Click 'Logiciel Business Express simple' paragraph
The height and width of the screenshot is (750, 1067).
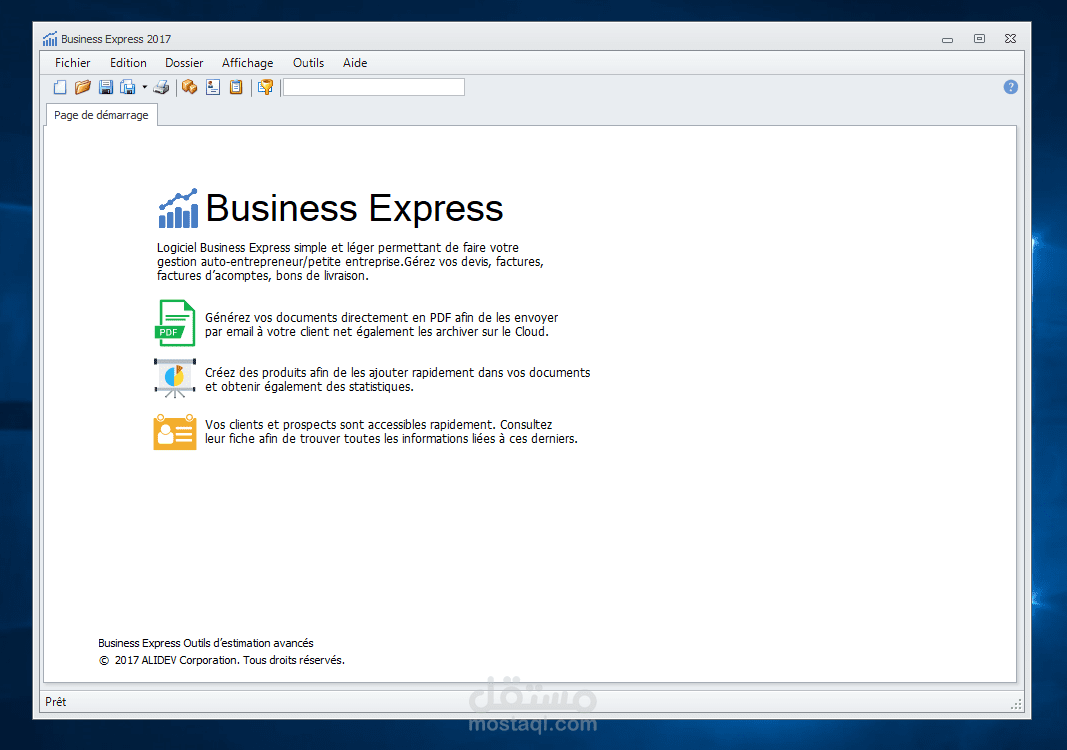350,261
